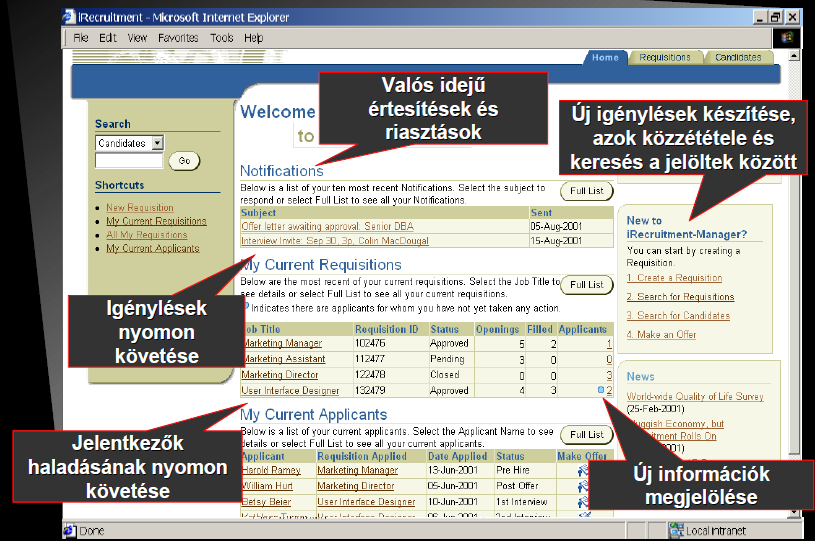The image size is (815, 541).
Task: Open the Favorites menu
Action: 178,38
